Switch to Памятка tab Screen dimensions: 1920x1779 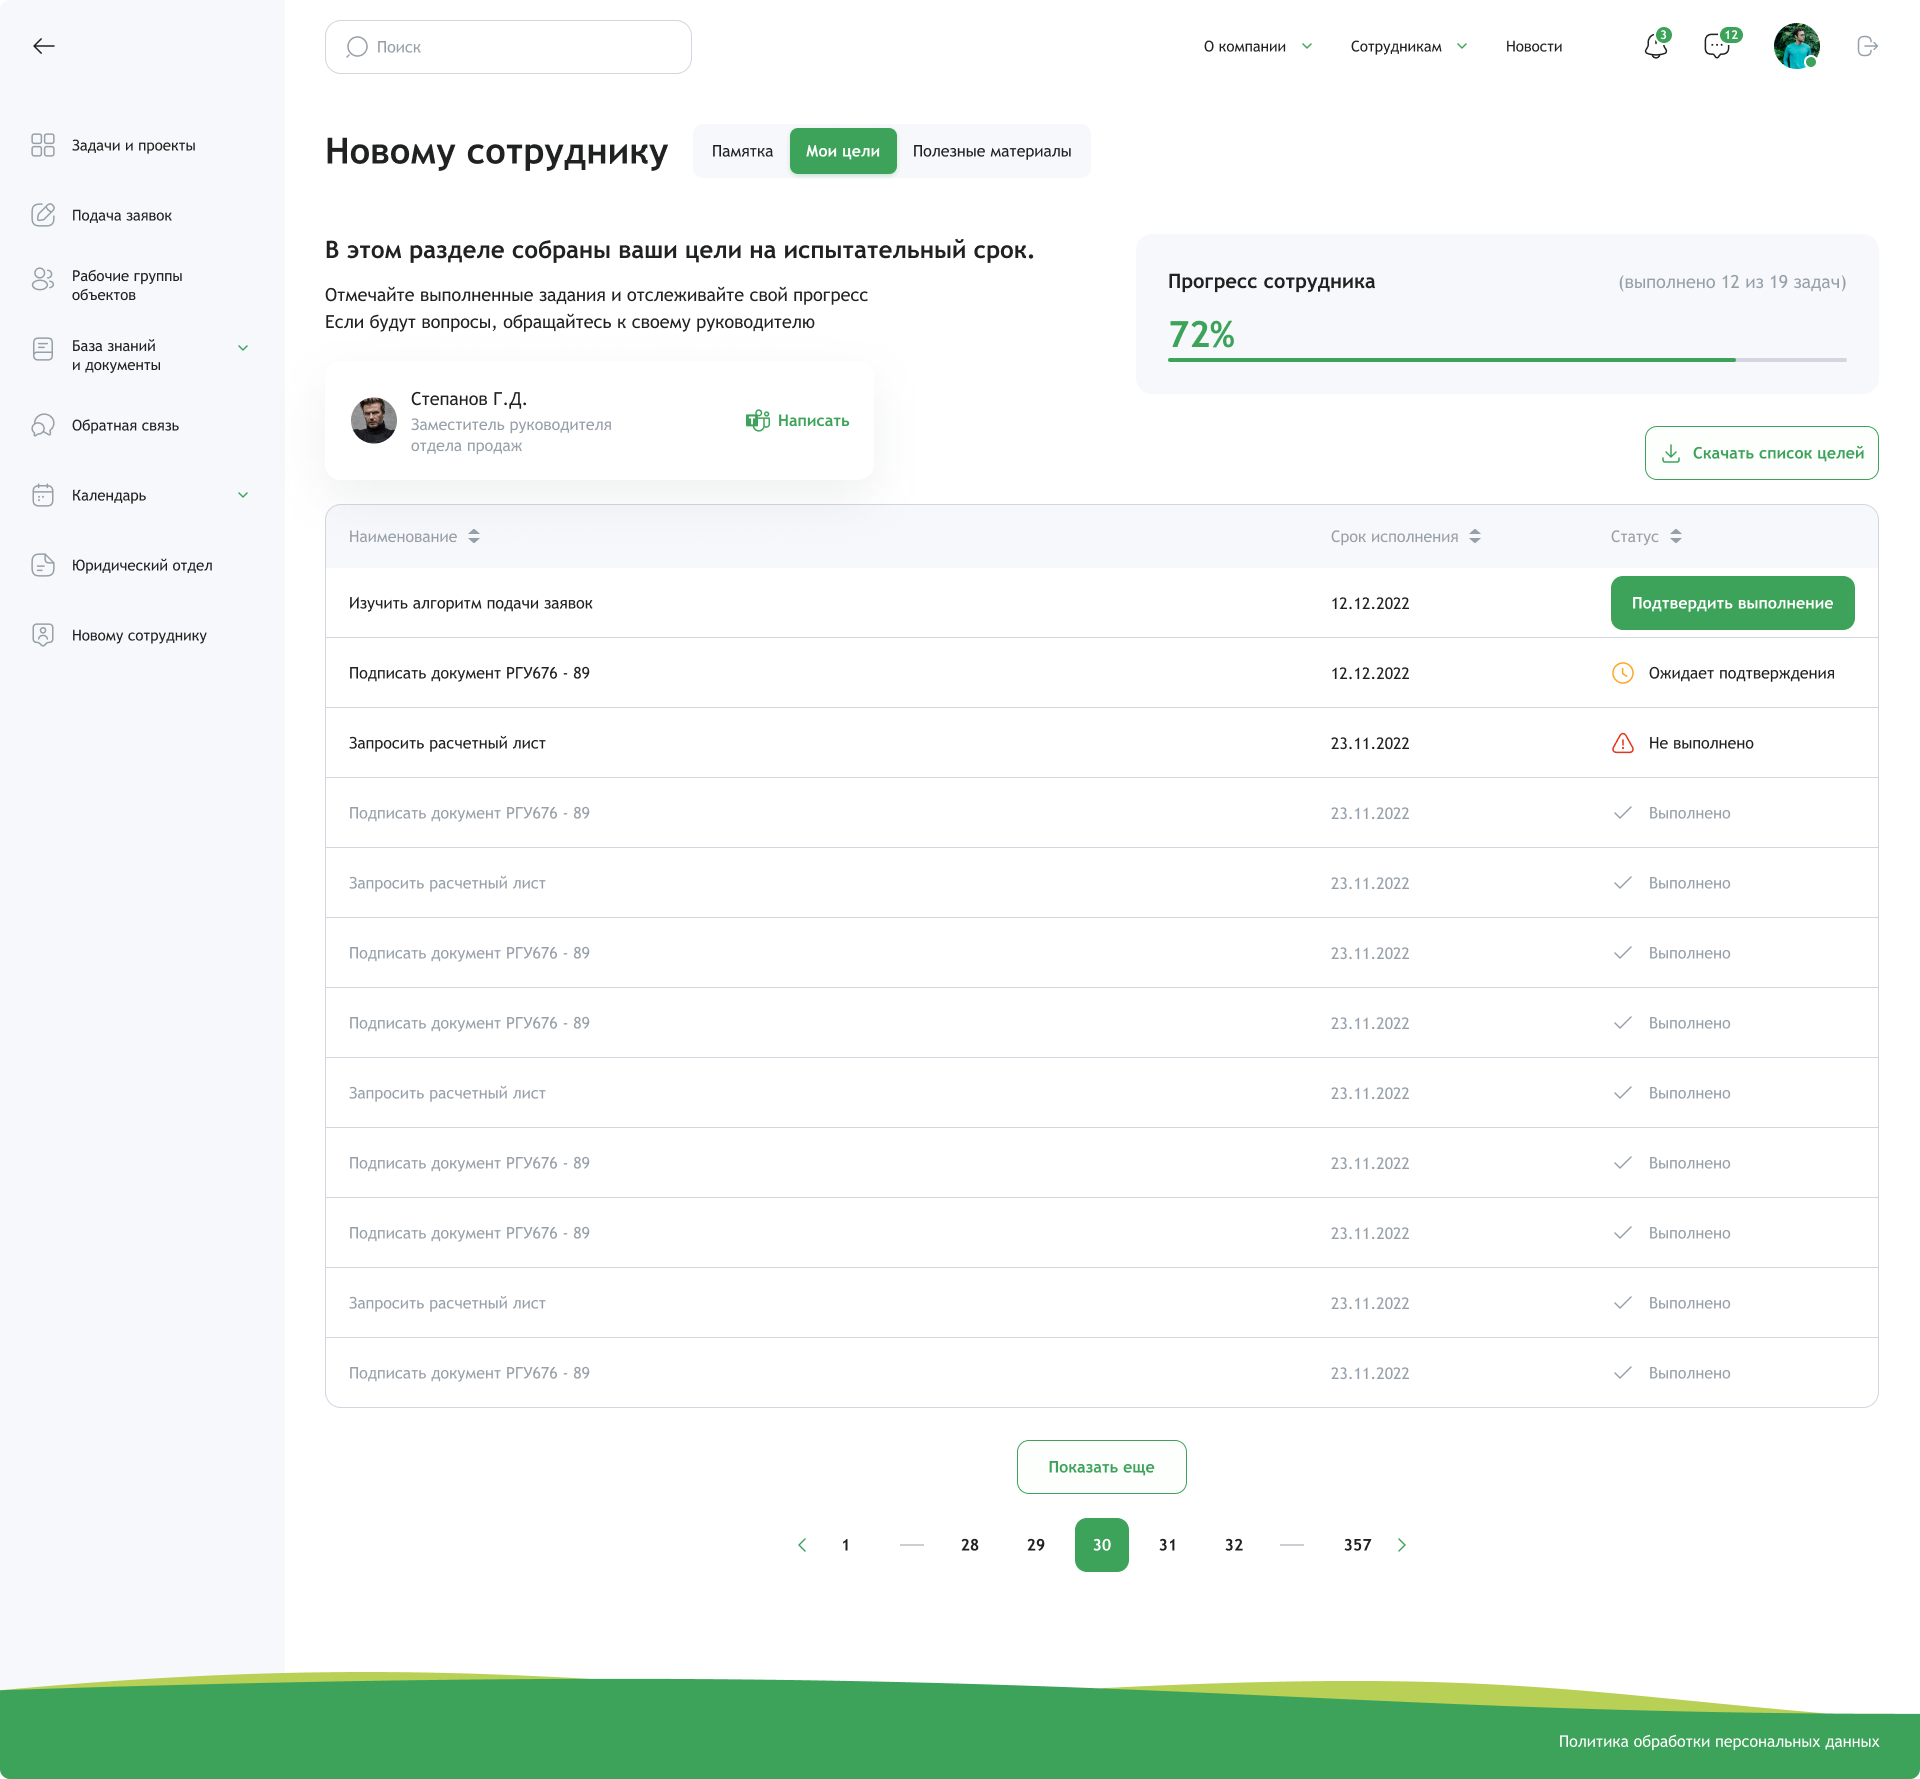742,151
